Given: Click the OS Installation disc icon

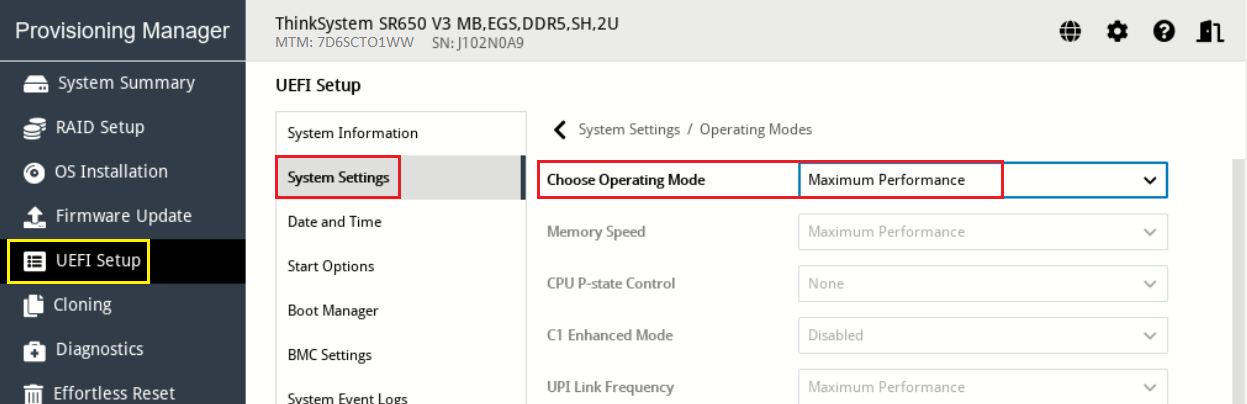Looking at the screenshot, I should tap(35, 172).
